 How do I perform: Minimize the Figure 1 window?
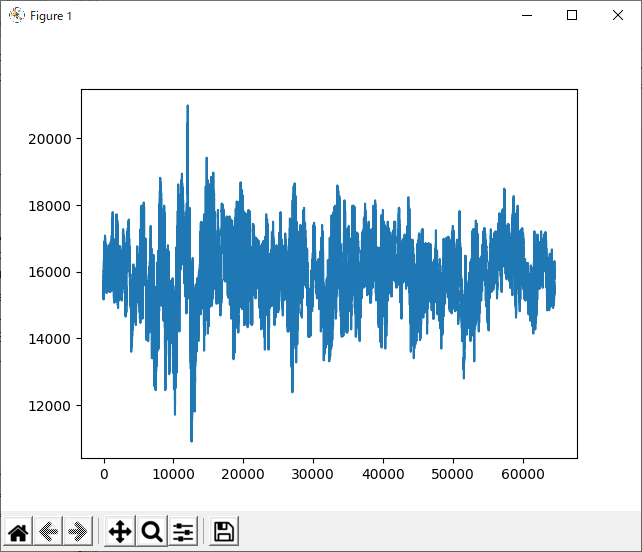pyautogui.click(x=526, y=15)
